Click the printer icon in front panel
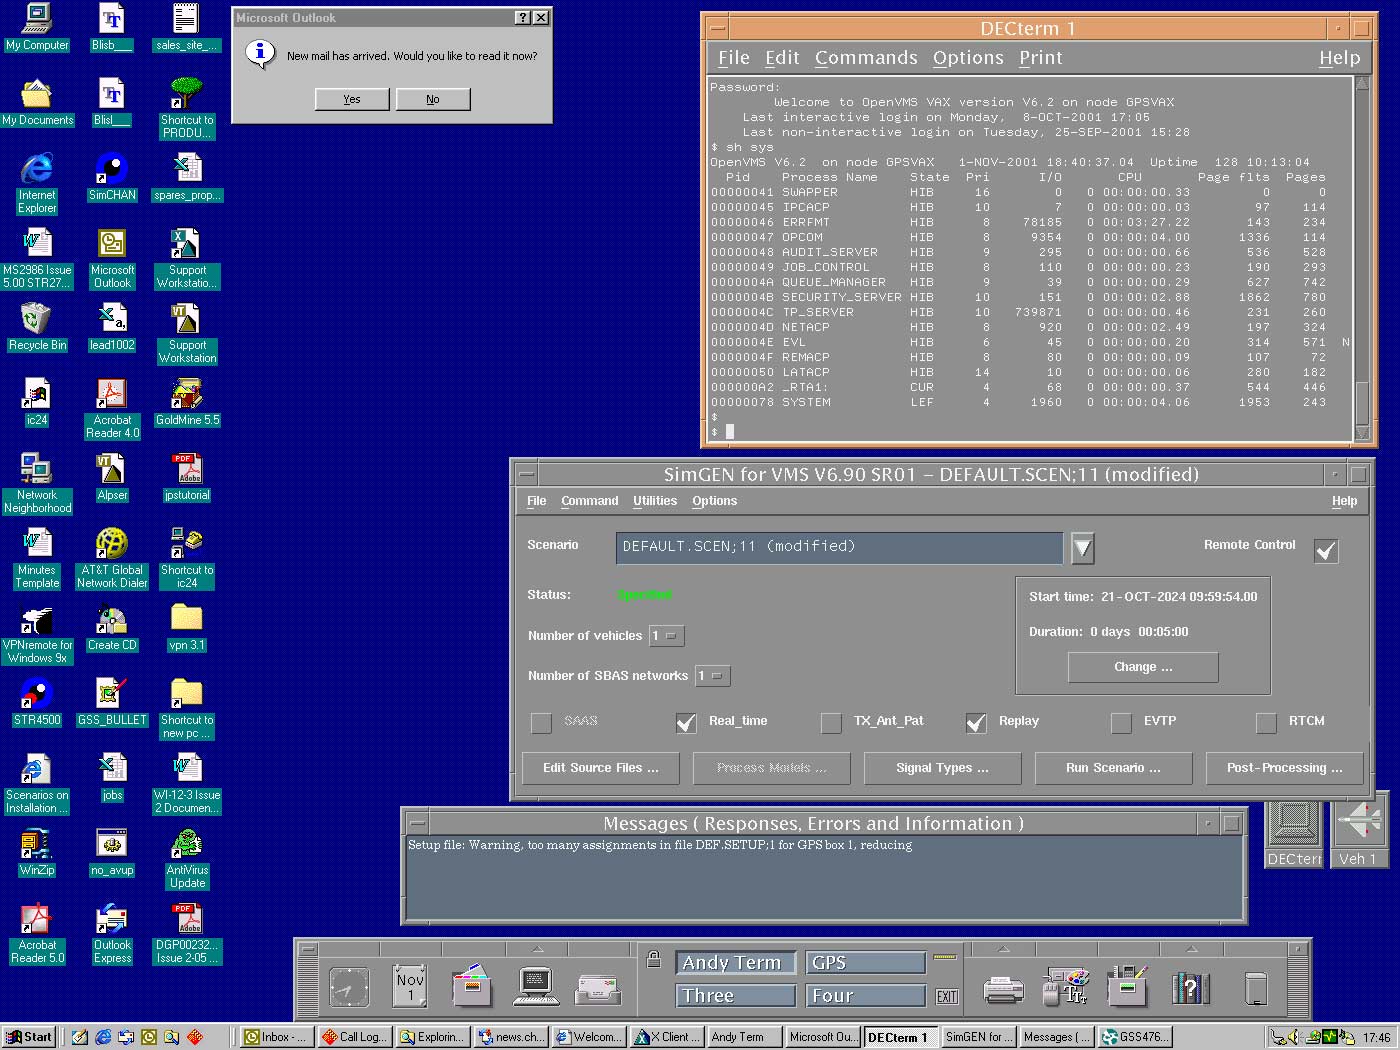The width and height of the screenshot is (1400, 1050). (x=1003, y=989)
